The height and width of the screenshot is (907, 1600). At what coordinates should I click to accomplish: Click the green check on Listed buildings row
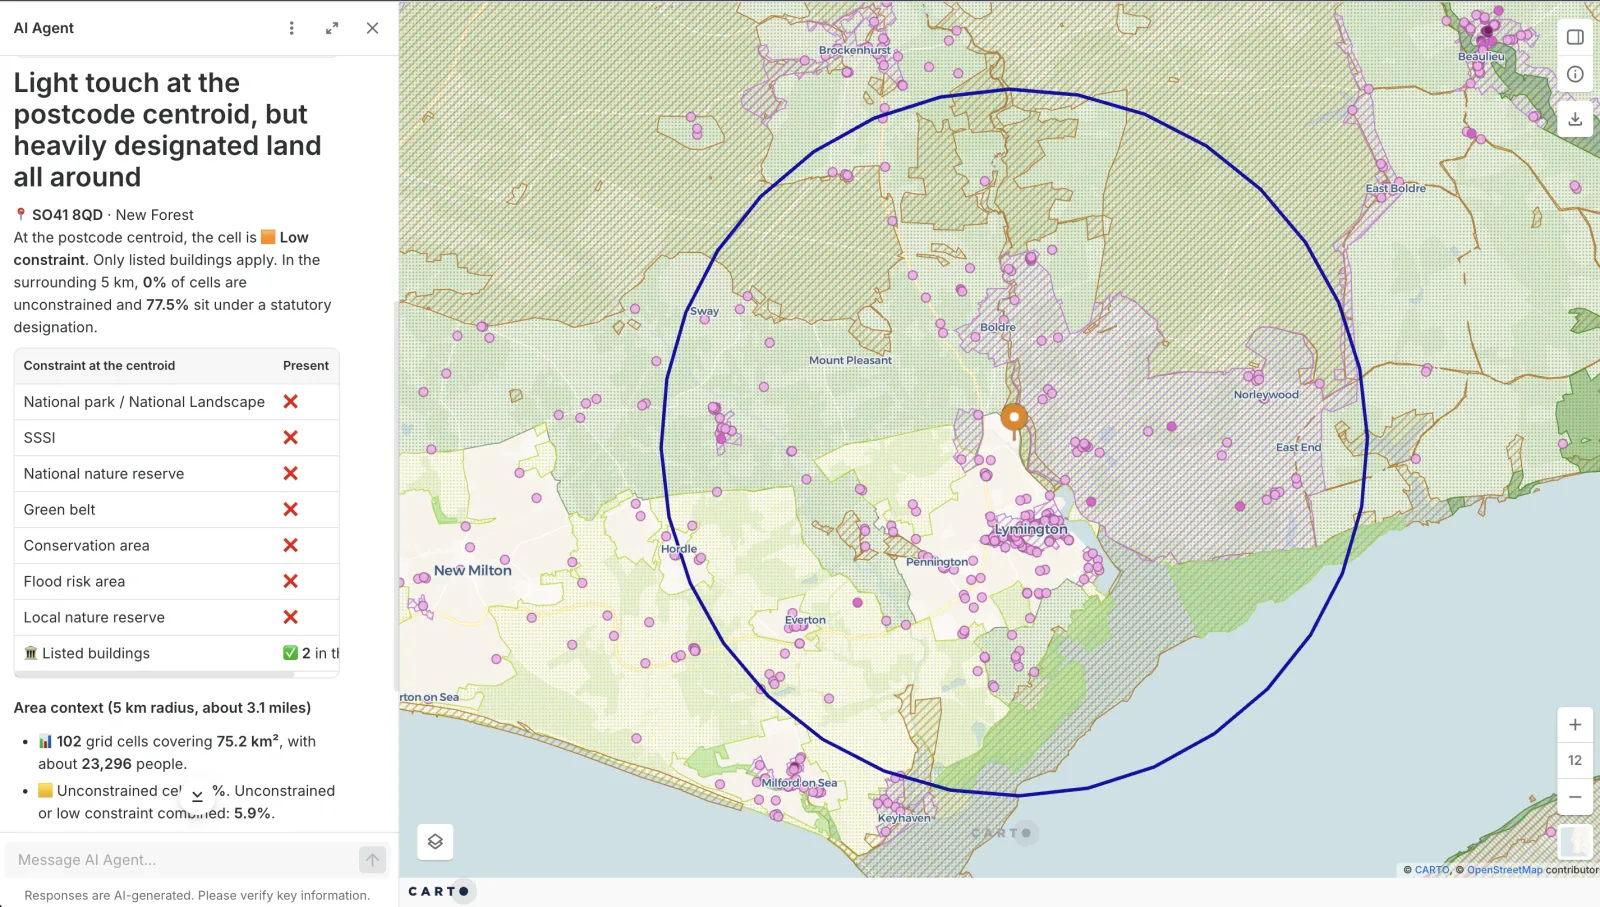click(290, 653)
